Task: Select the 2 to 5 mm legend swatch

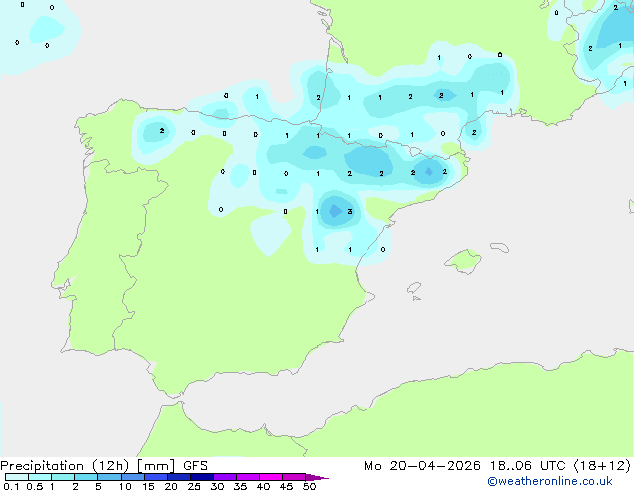Action: tap(86, 477)
